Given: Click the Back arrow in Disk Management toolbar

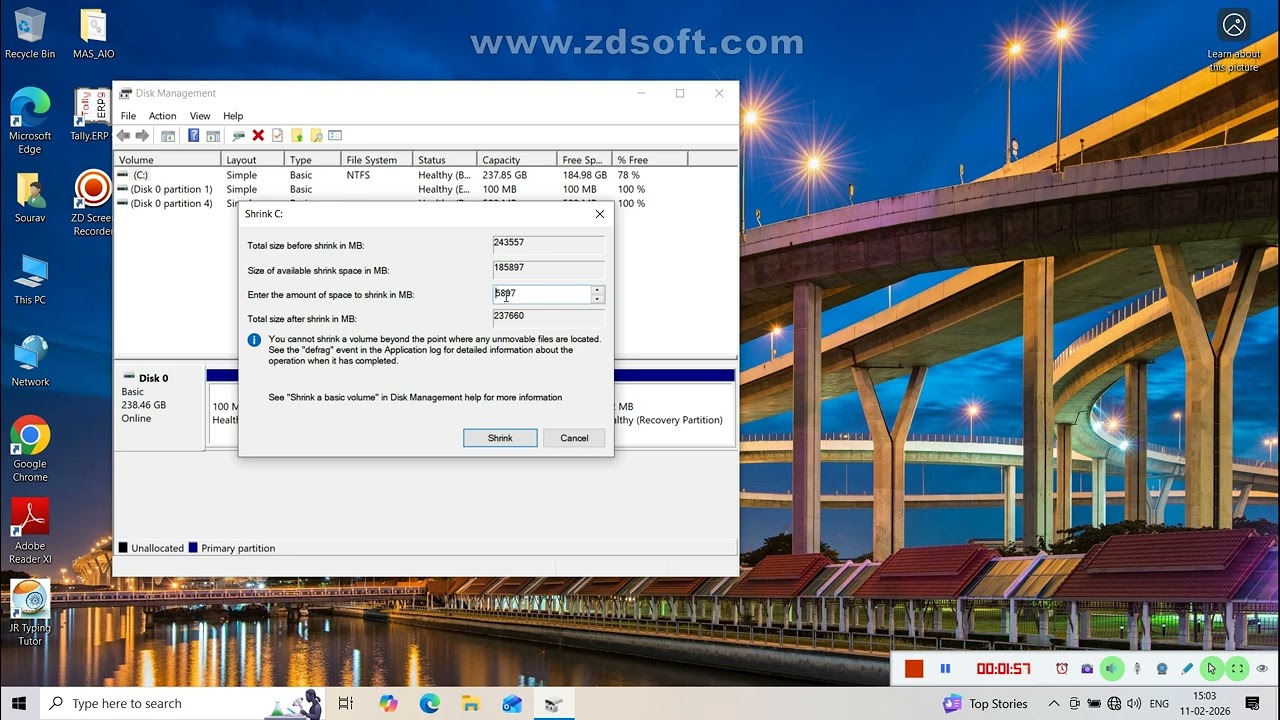Looking at the screenshot, I should [x=123, y=135].
